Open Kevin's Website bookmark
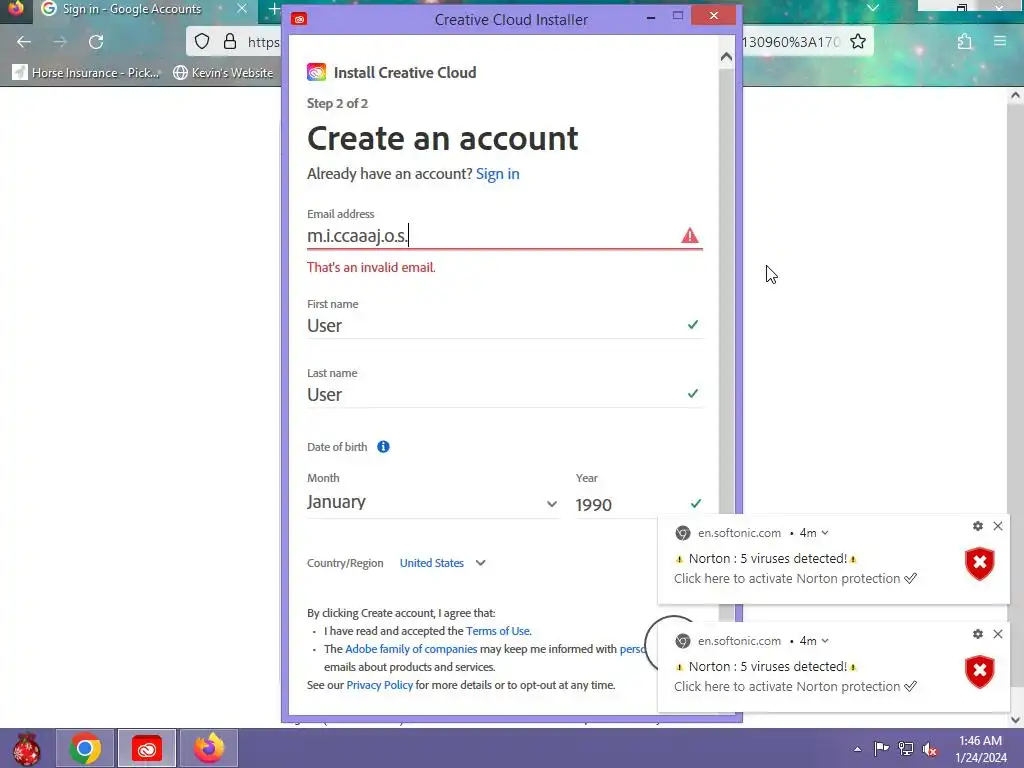Screen dimensions: 1024x768 tap(223, 72)
